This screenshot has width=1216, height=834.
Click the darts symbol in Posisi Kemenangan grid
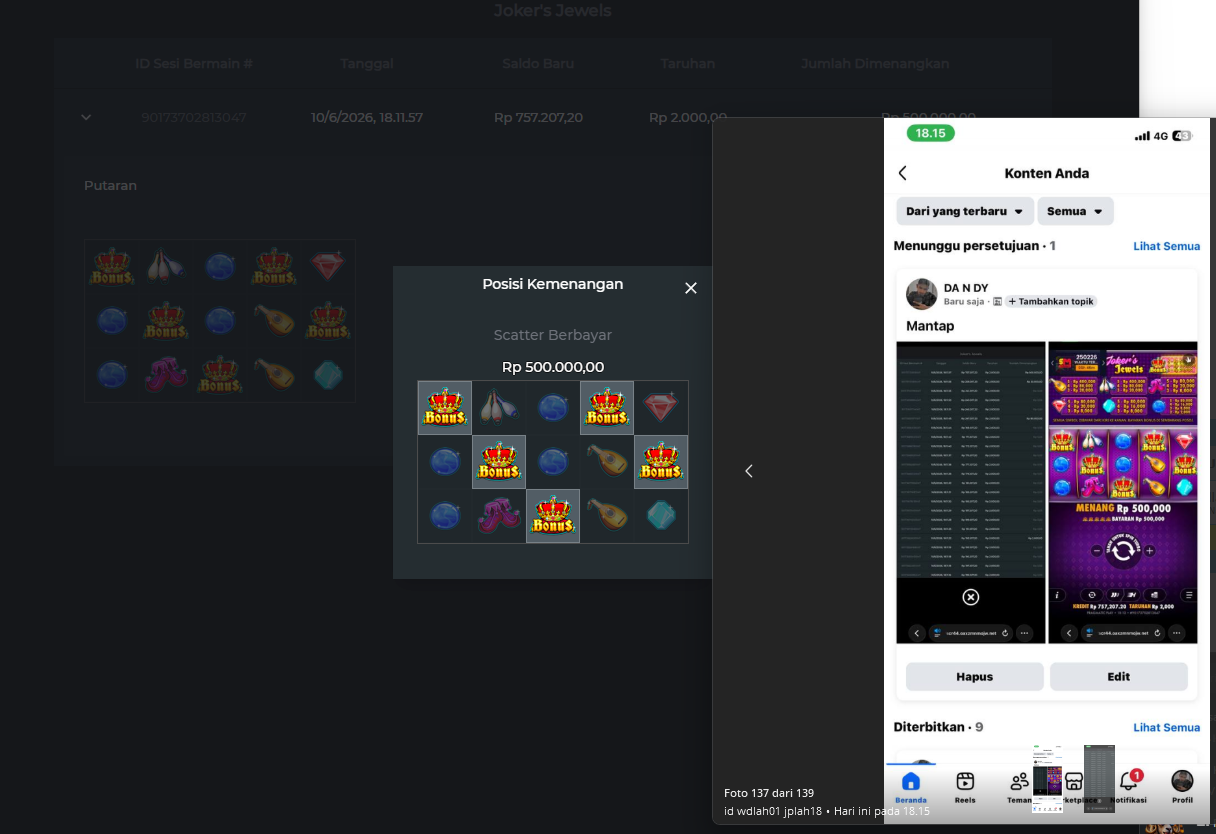point(499,408)
